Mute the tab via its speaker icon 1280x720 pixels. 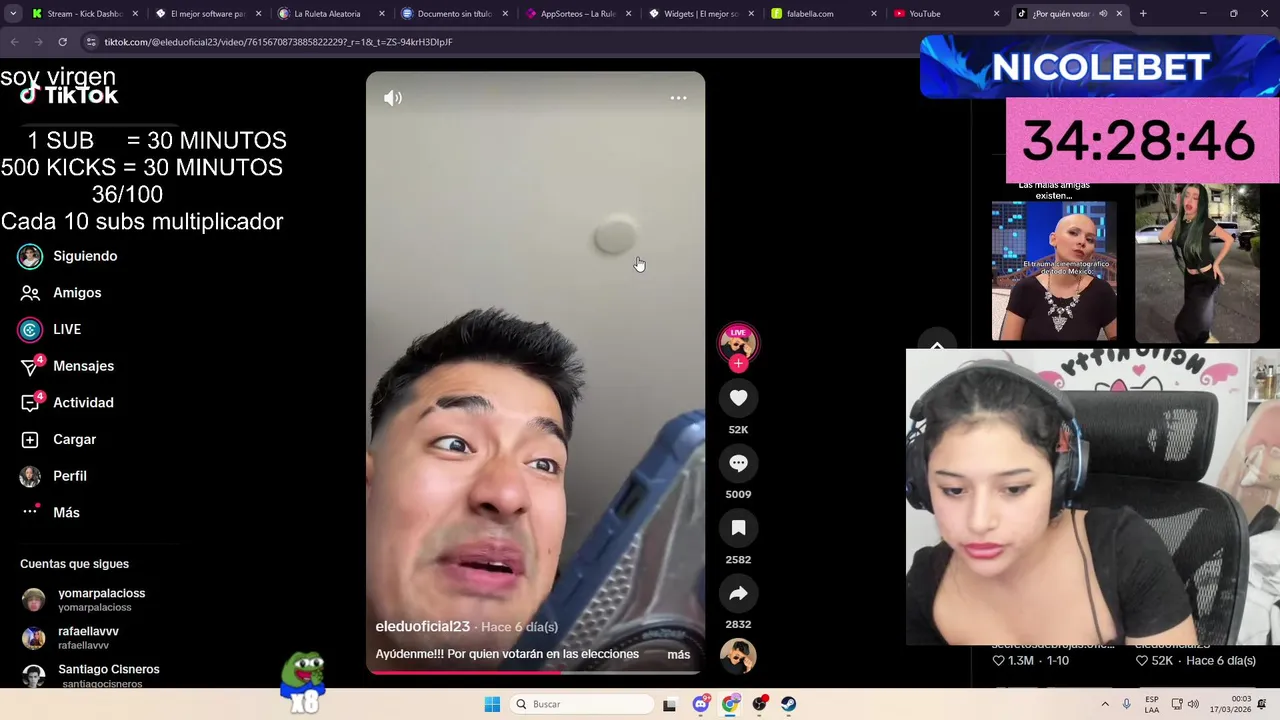pos(1103,14)
